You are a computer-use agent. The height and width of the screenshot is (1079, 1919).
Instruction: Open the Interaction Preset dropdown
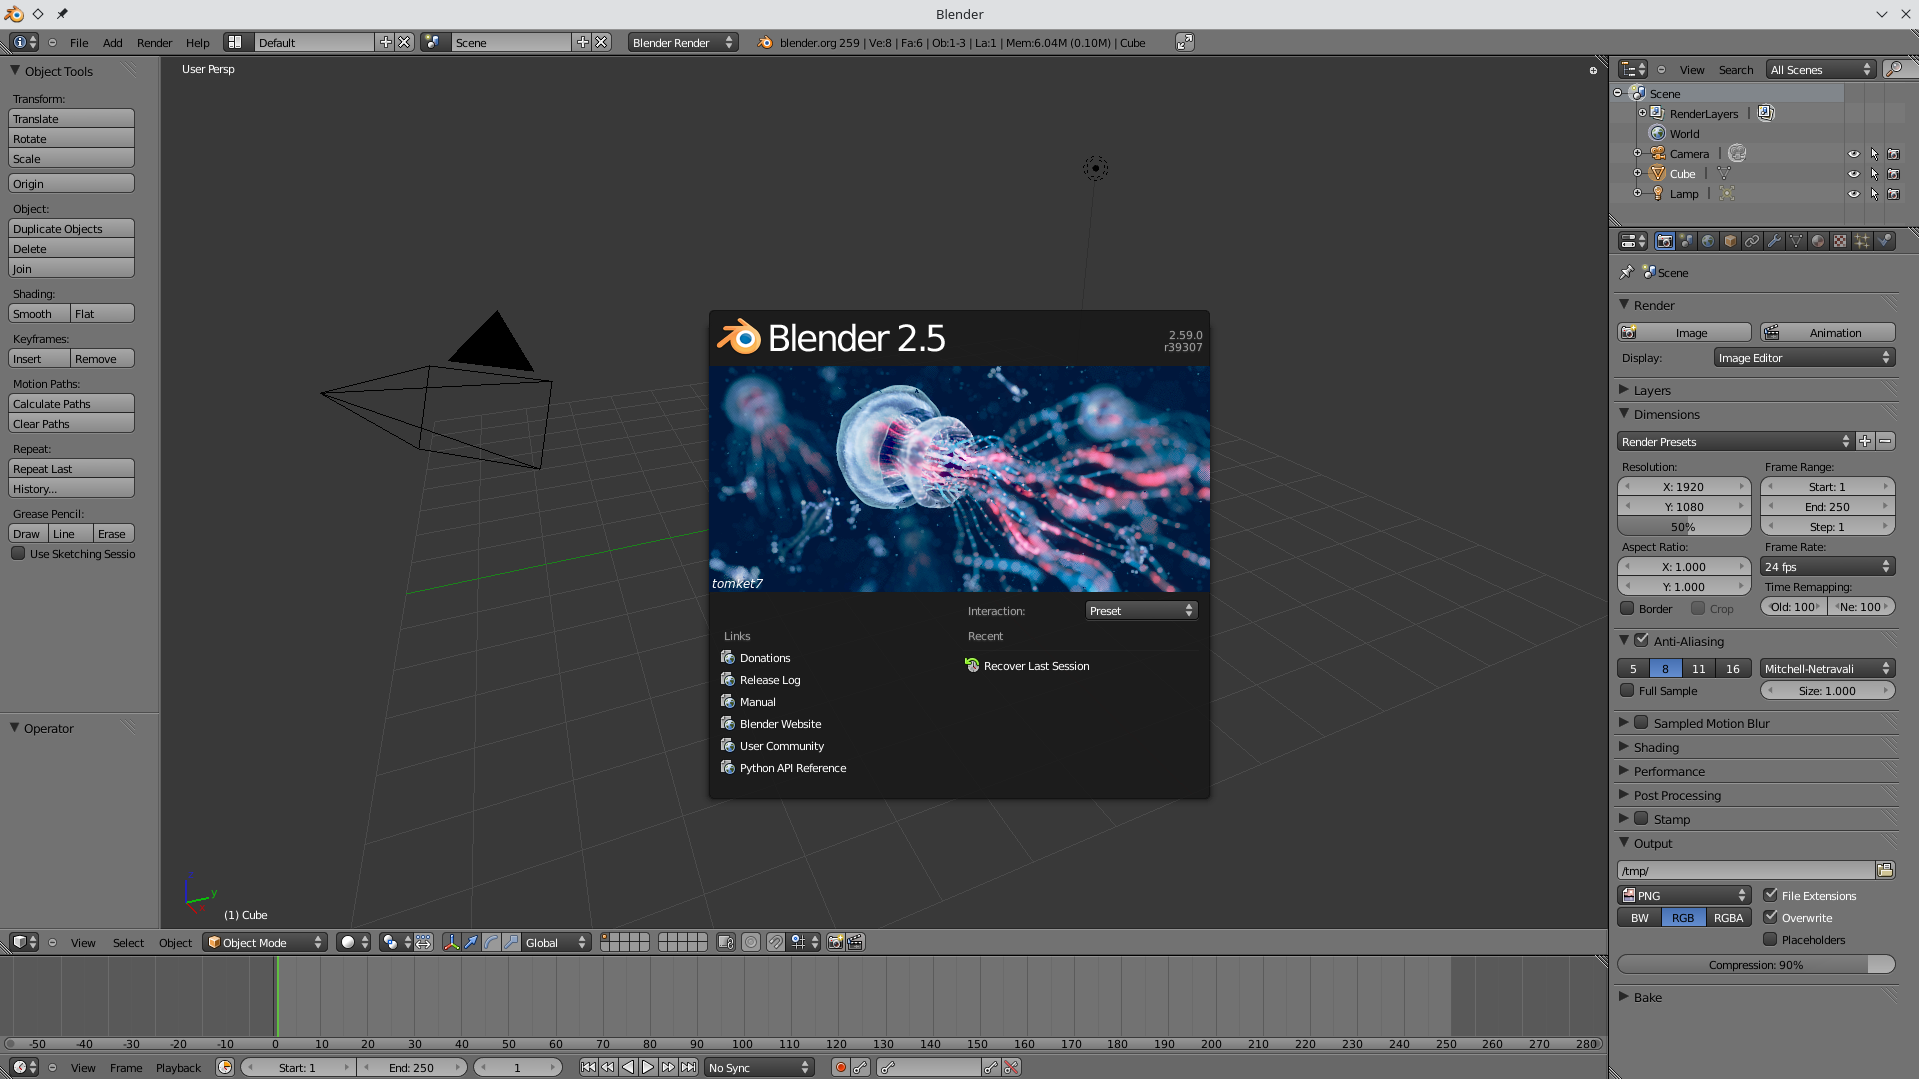coord(1141,610)
